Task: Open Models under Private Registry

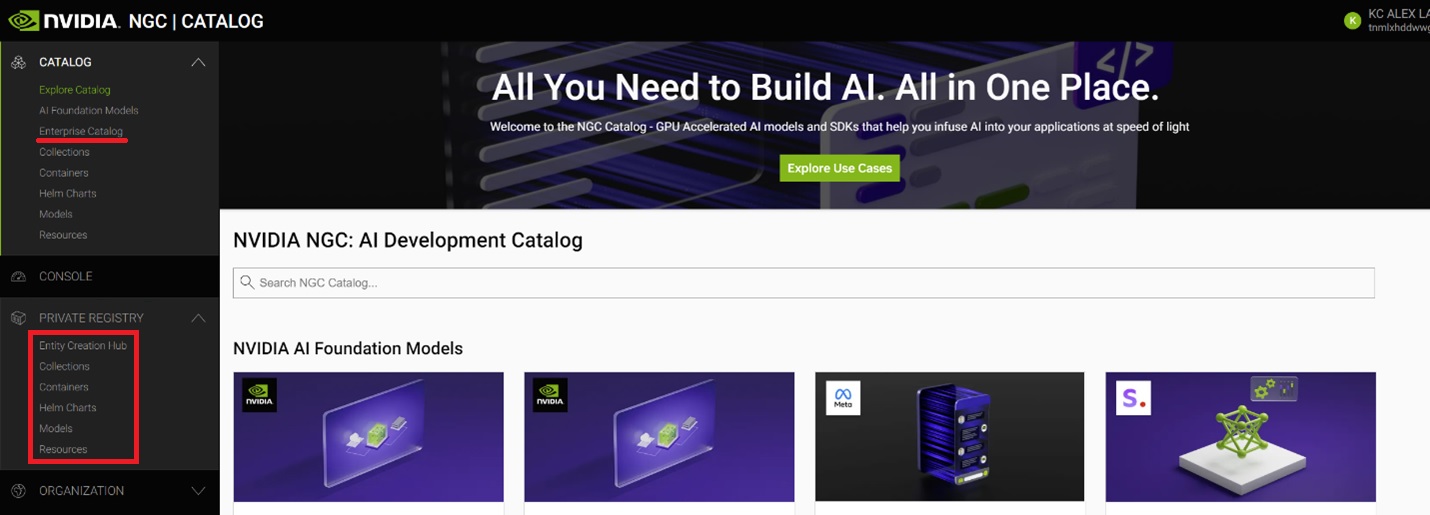Action: click(56, 429)
